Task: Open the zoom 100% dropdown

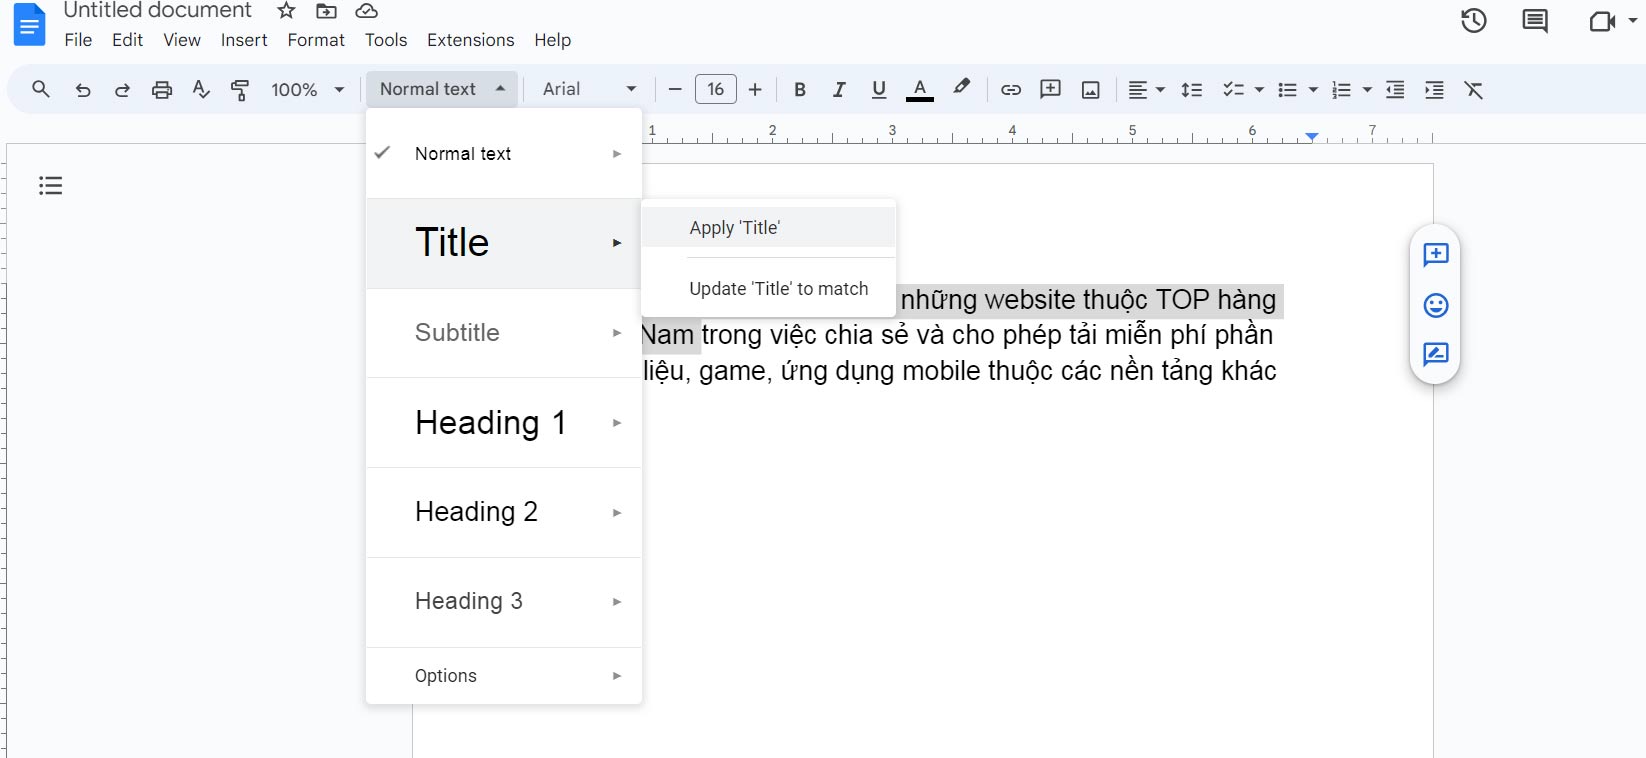Action: point(308,90)
